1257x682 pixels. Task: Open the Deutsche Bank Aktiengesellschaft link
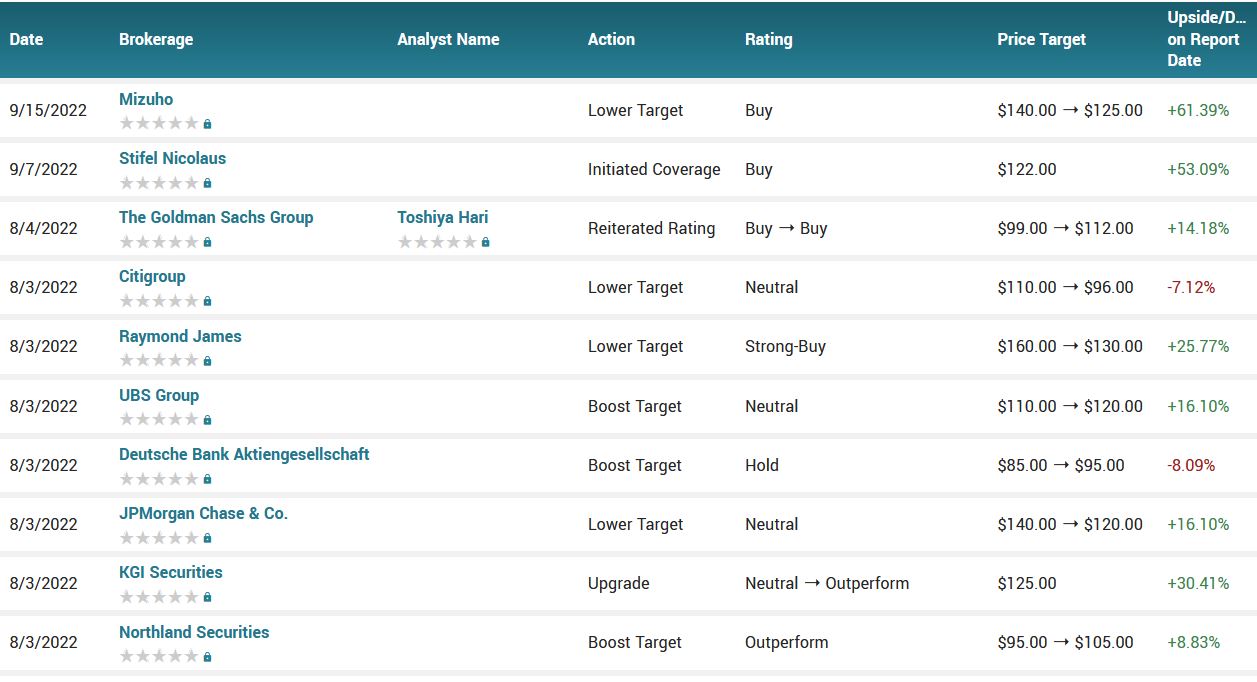click(x=244, y=454)
